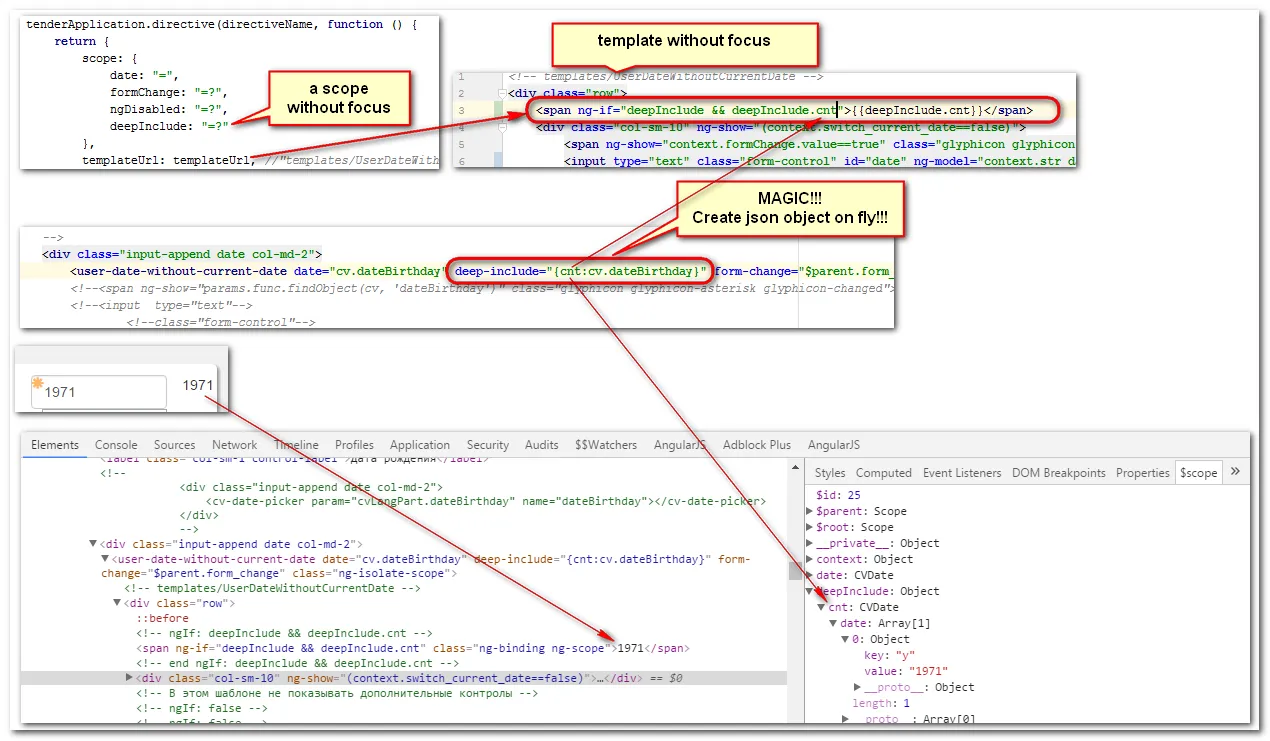
Task: Collapse the div class="row" DOM node
Action: point(116,604)
